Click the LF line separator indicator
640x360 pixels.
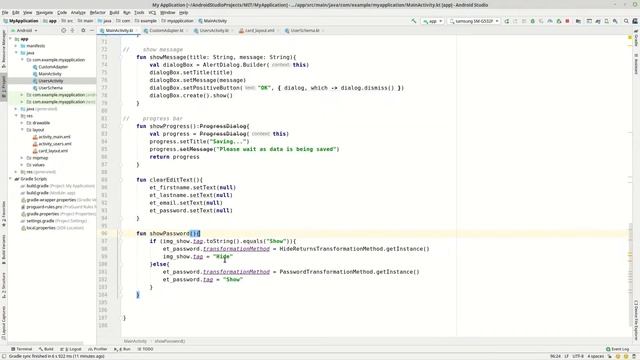pyautogui.click(x=566, y=356)
